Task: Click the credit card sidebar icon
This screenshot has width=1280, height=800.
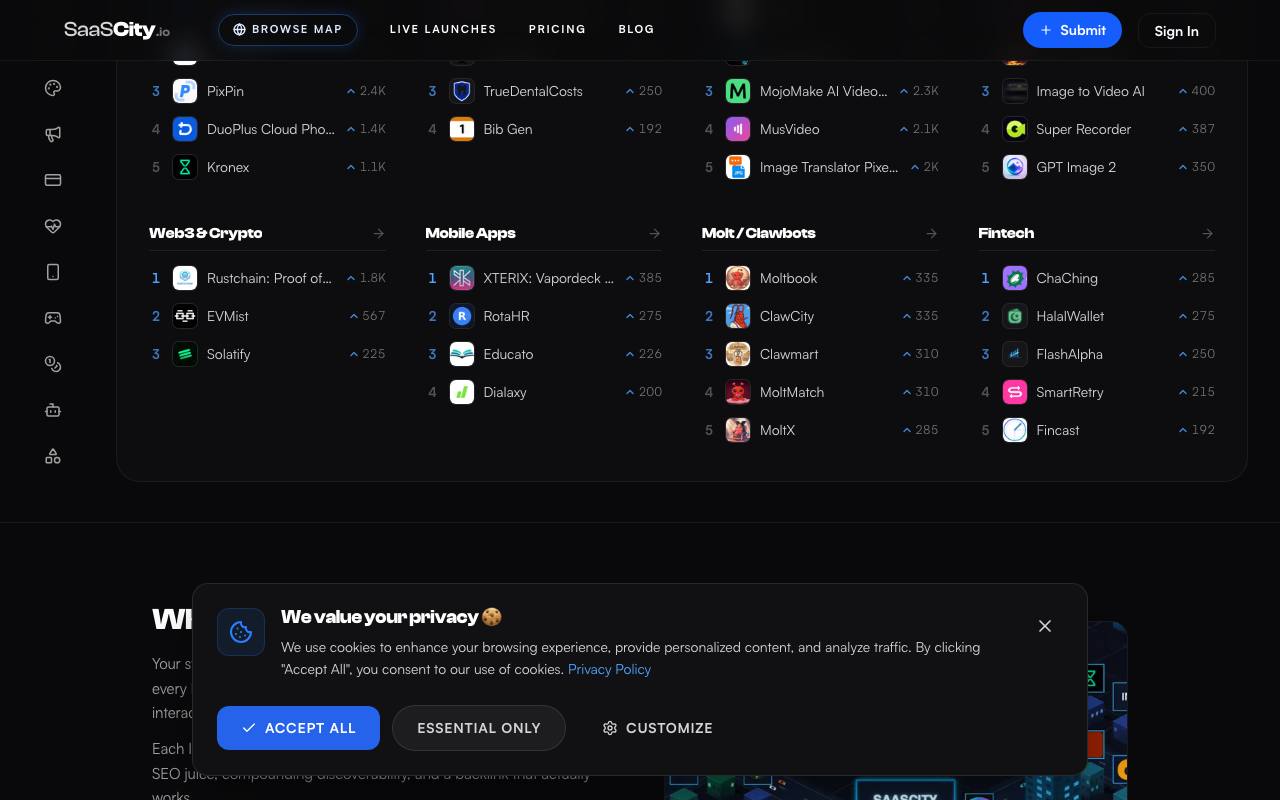Action: (x=53, y=180)
